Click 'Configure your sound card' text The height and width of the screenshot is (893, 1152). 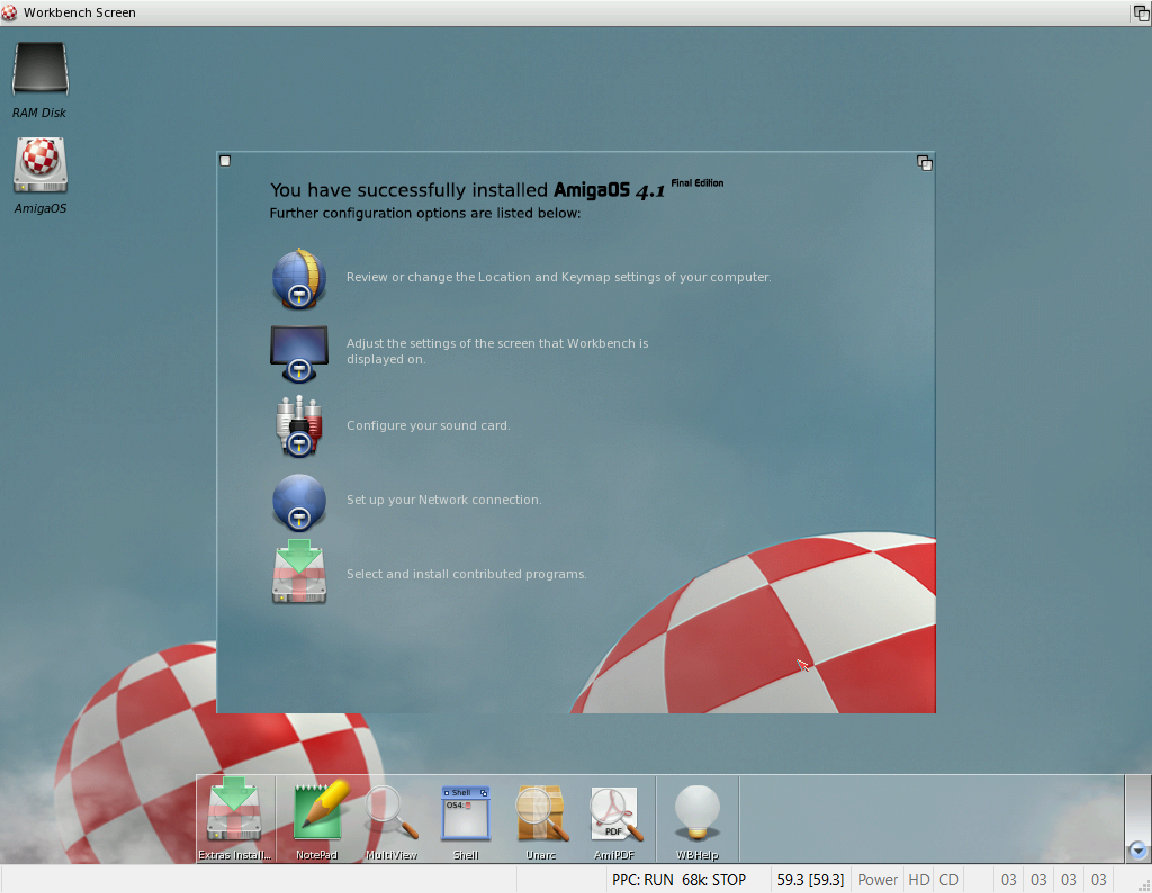[428, 426]
